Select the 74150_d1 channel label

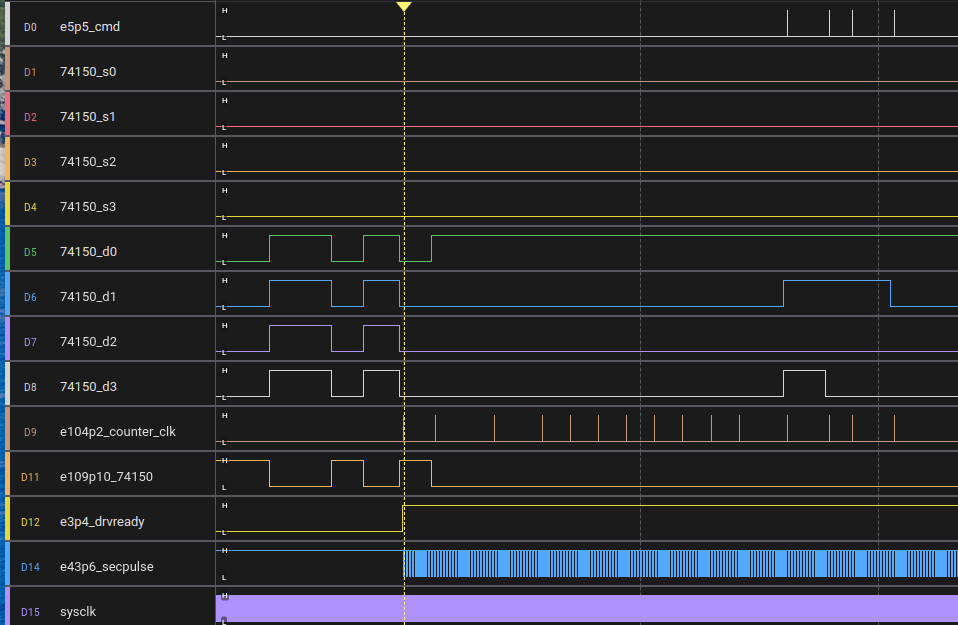pos(88,297)
